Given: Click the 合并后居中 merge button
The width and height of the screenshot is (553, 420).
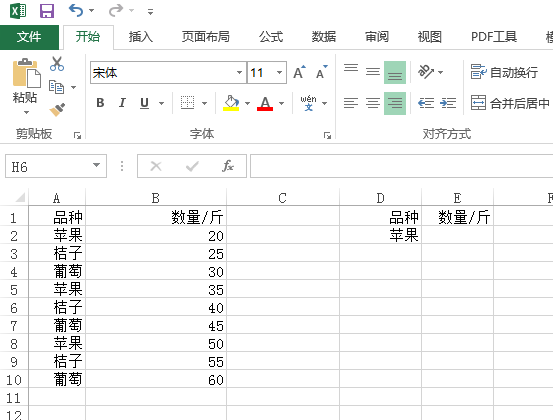Looking at the screenshot, I should [510, 103].
